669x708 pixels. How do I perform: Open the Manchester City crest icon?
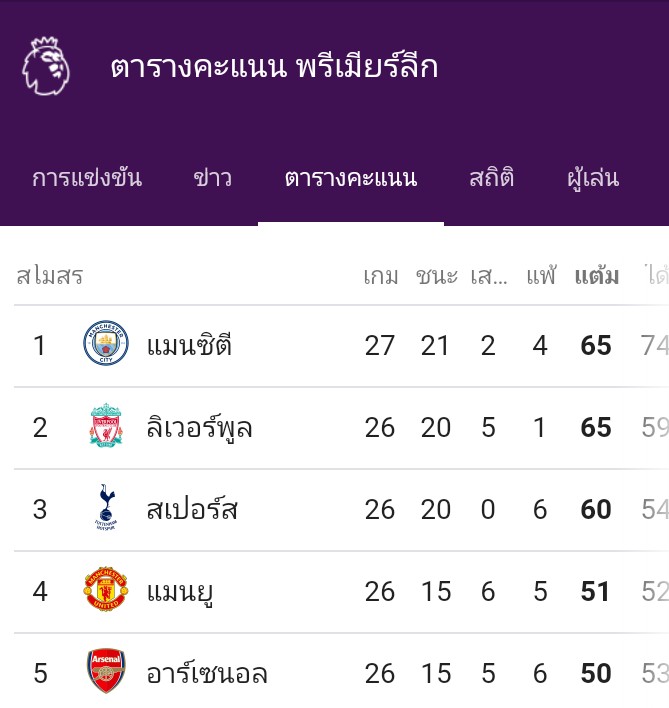106,343
